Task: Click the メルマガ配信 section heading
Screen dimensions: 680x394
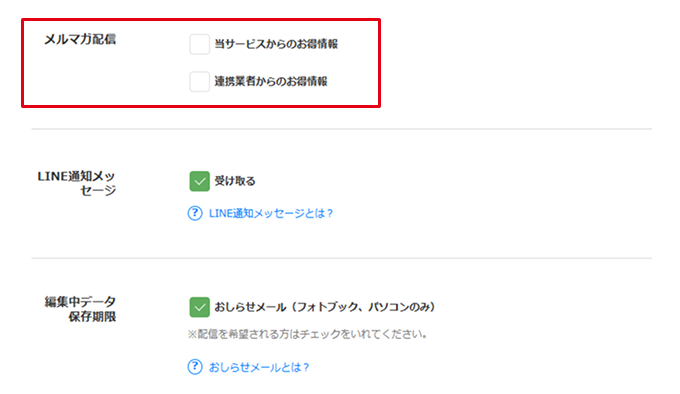Action: coord(80,39)
